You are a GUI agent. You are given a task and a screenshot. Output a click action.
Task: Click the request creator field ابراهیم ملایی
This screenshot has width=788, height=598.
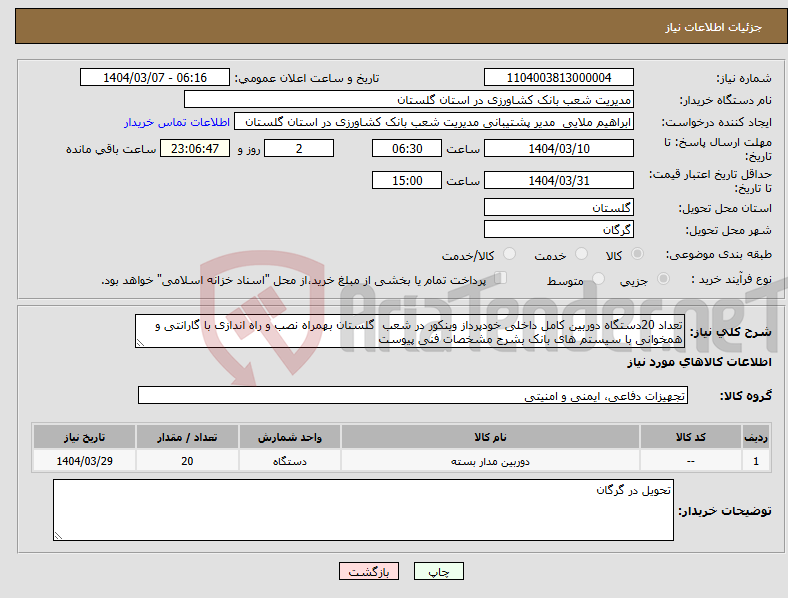point(434,122)
